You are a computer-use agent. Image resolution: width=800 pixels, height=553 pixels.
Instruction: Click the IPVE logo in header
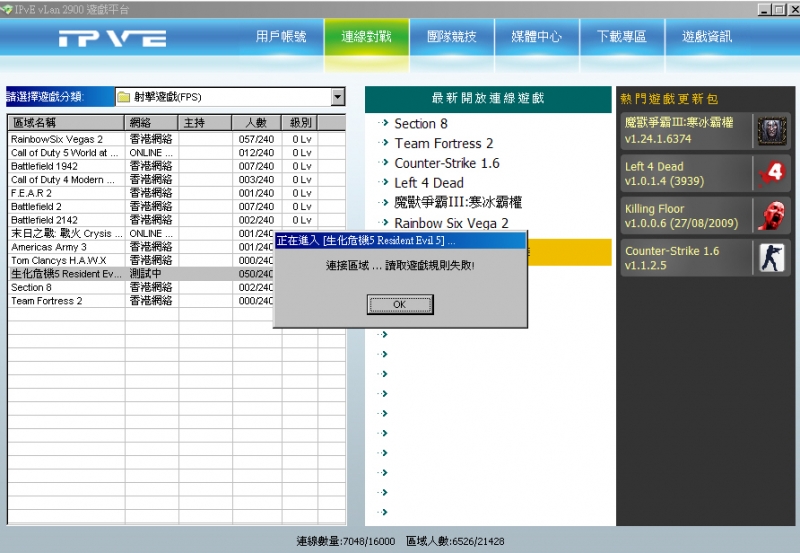[112, 38]
